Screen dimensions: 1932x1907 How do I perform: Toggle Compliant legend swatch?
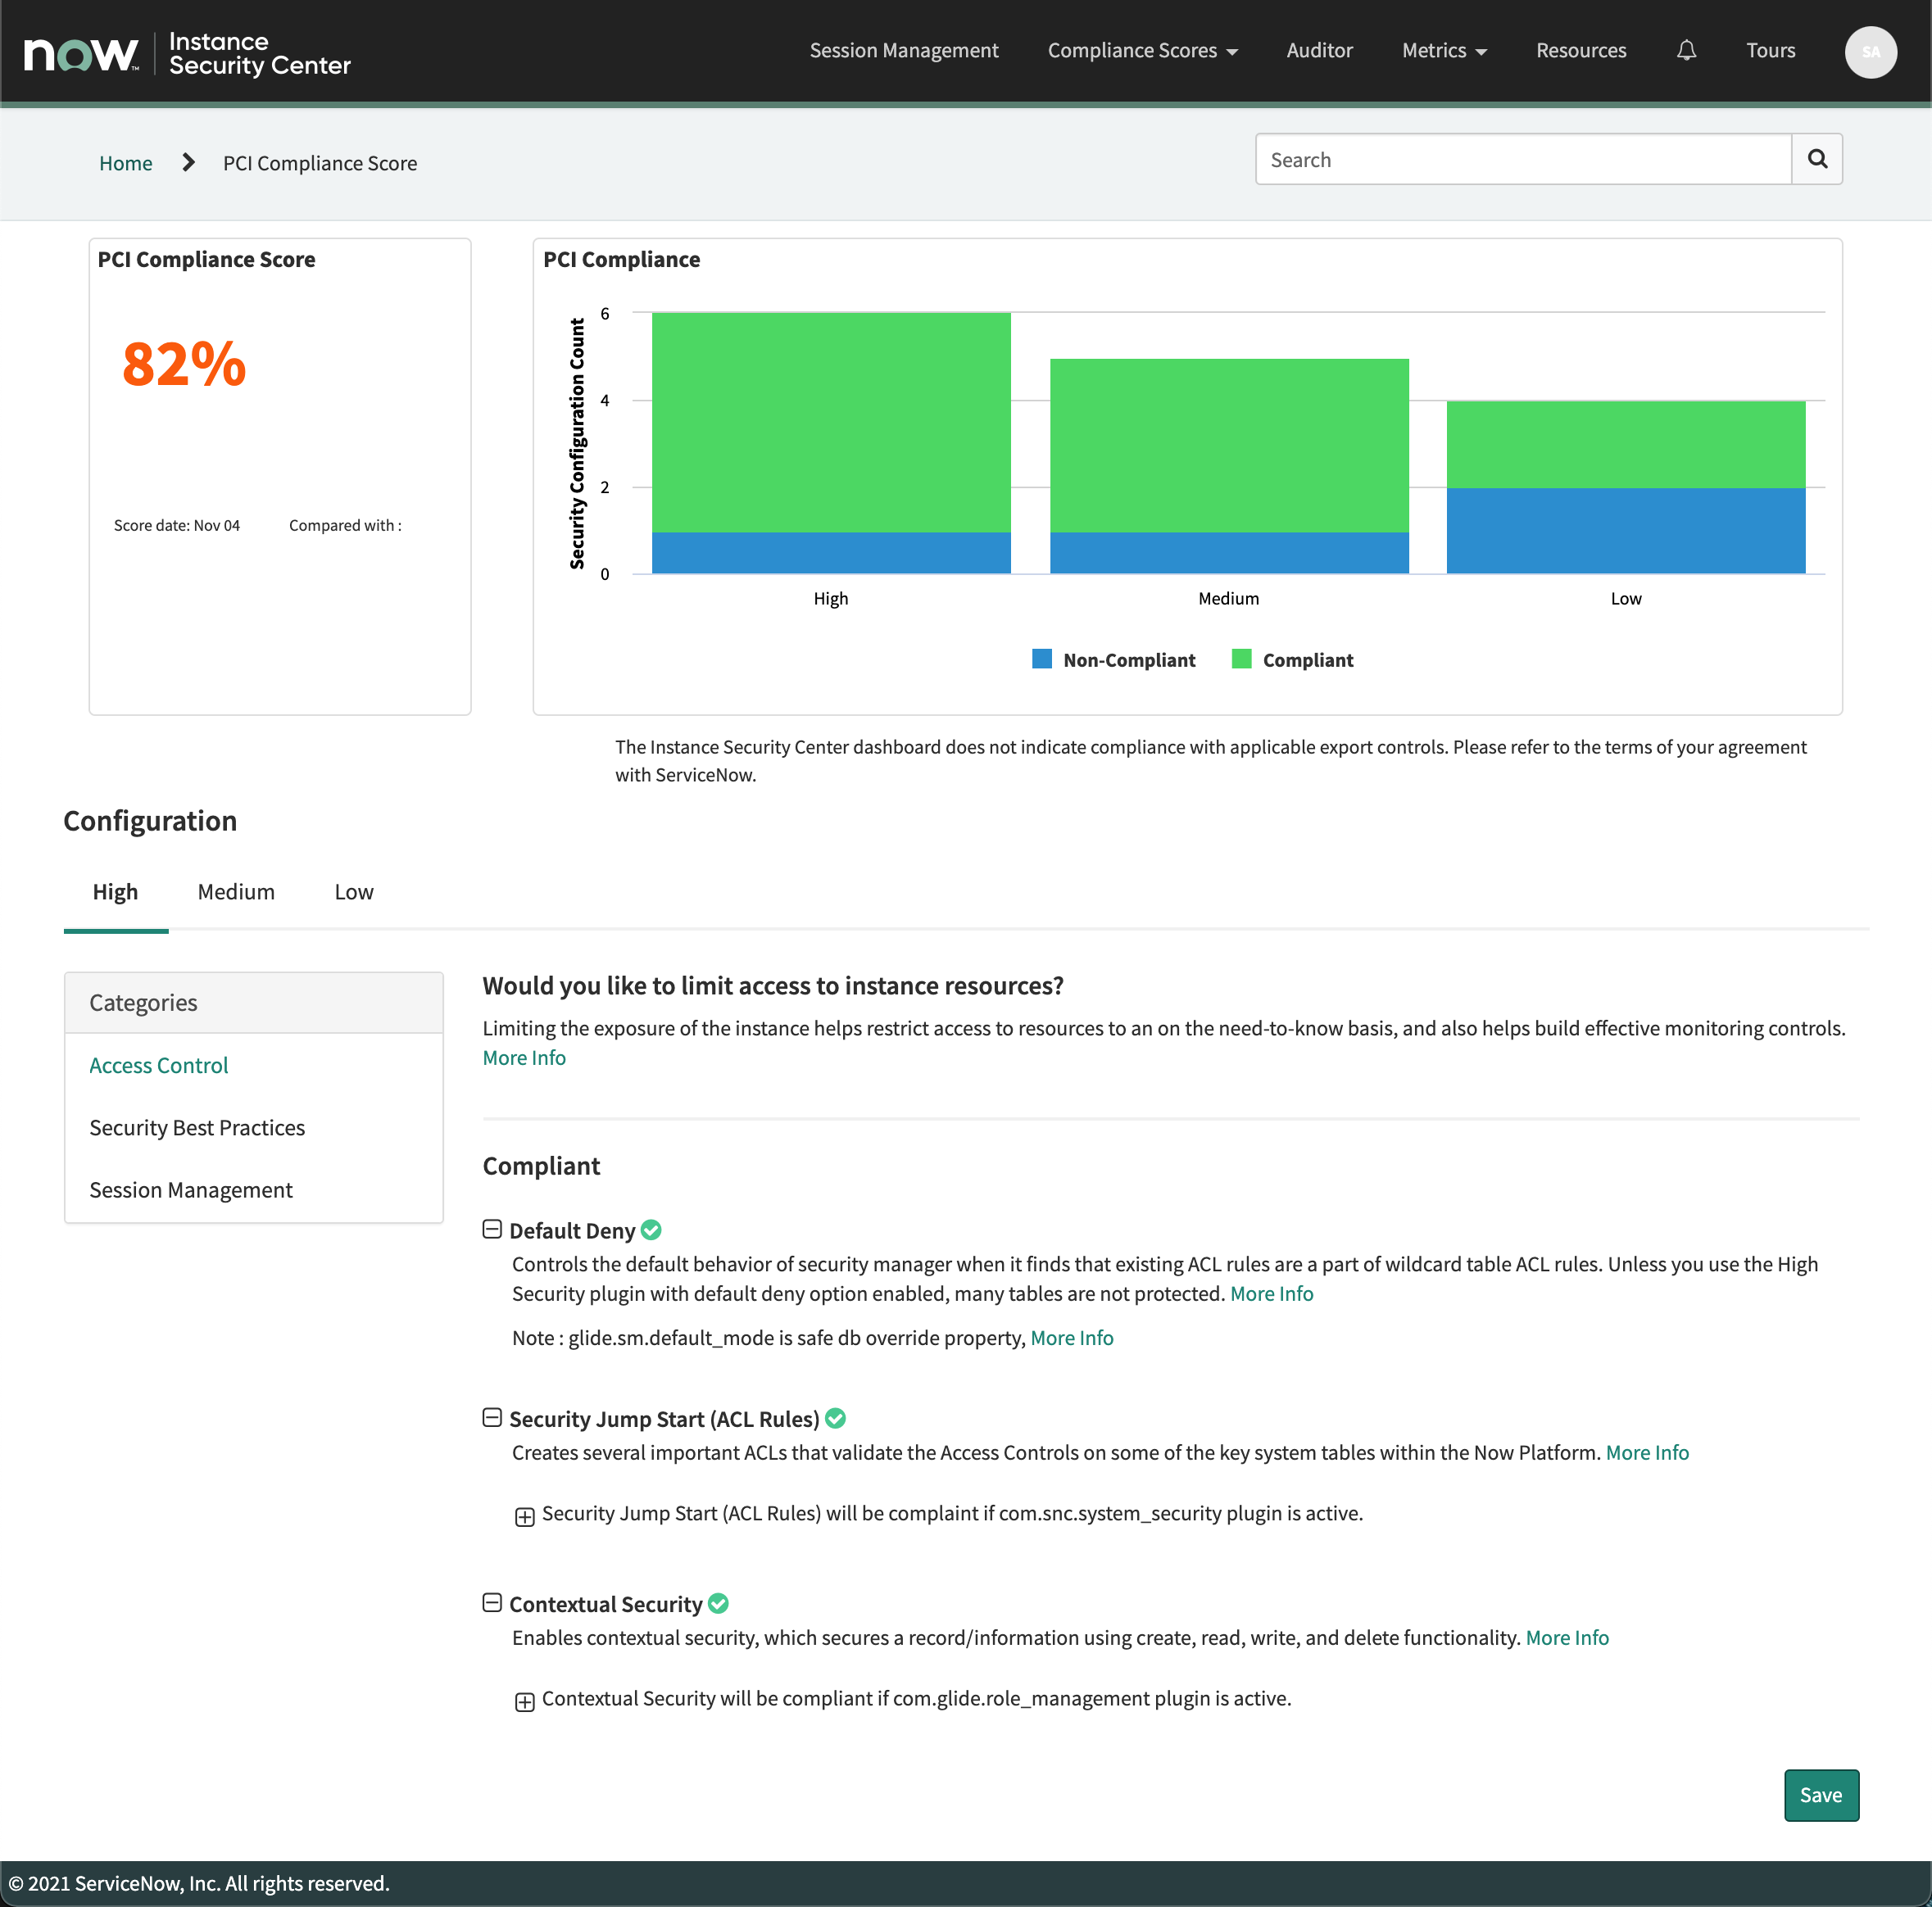point(1241,659)
